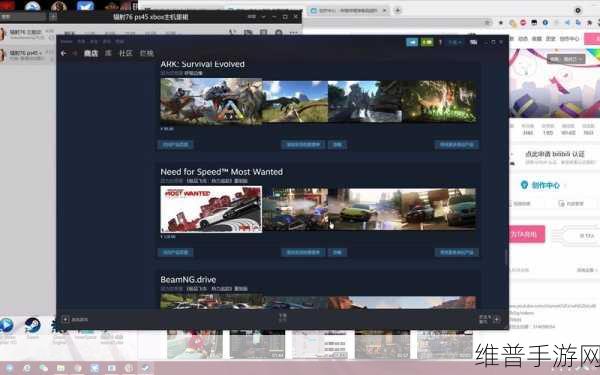Viewport: 600px width, 375px height.
Task: Open downloads area at Steam footer center
Action: [x=282, y=318]
